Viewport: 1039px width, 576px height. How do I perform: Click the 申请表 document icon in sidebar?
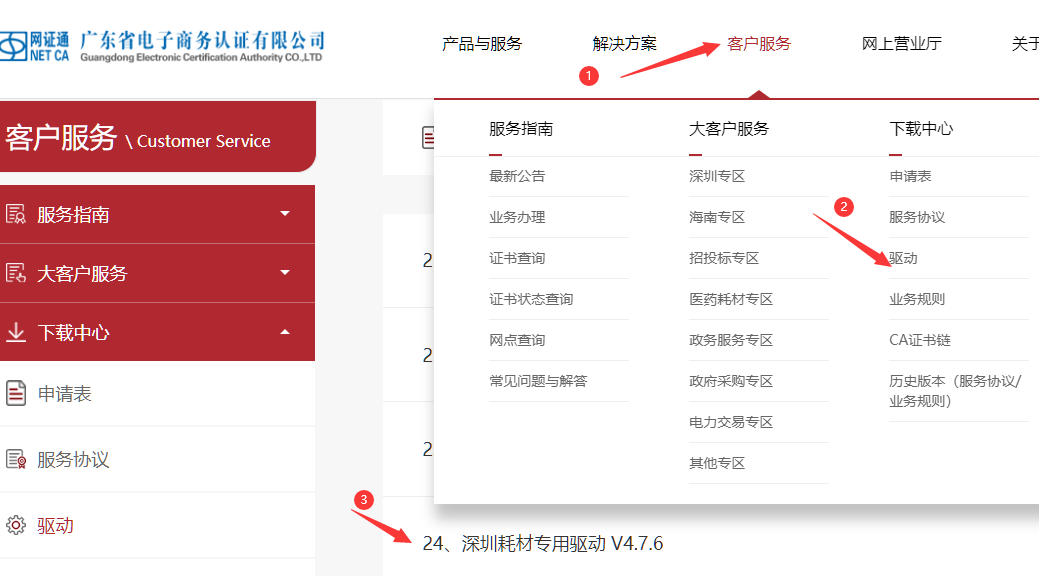coord(16,394)
